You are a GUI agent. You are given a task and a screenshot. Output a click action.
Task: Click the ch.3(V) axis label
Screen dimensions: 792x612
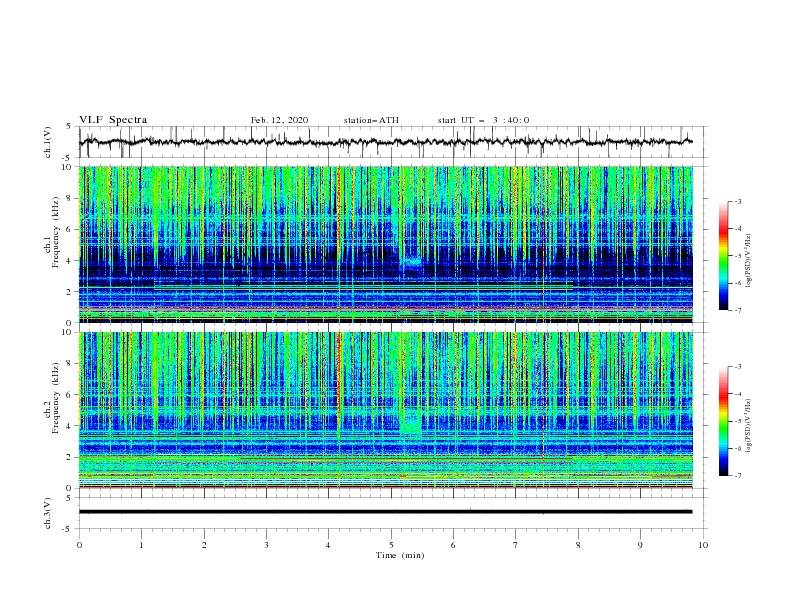click(47, 513)
